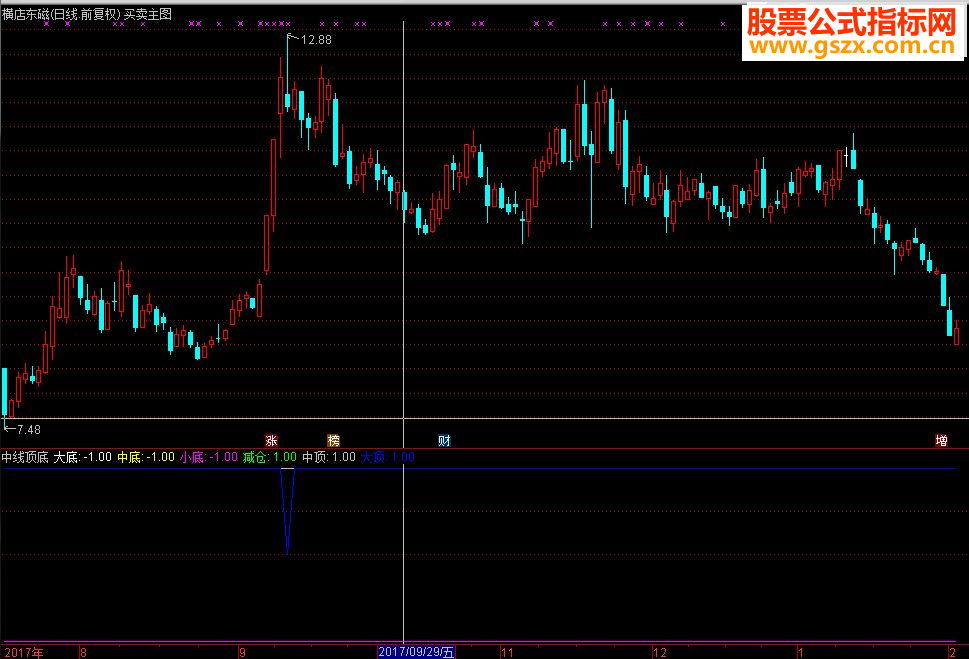Click the 大底: -1.00 indicator value
Viewport: 969px width, 659px height.
[x=83, y=457]
